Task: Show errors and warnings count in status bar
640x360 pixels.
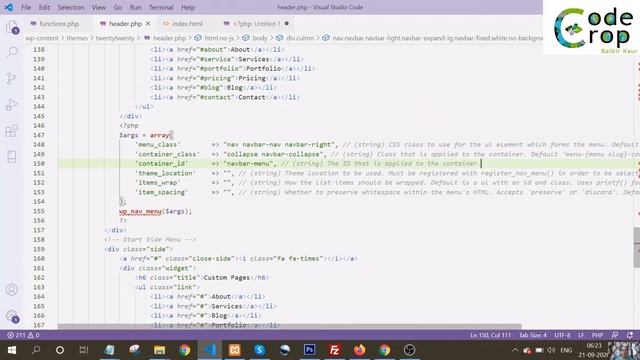Action: click(x=23, y=335)
